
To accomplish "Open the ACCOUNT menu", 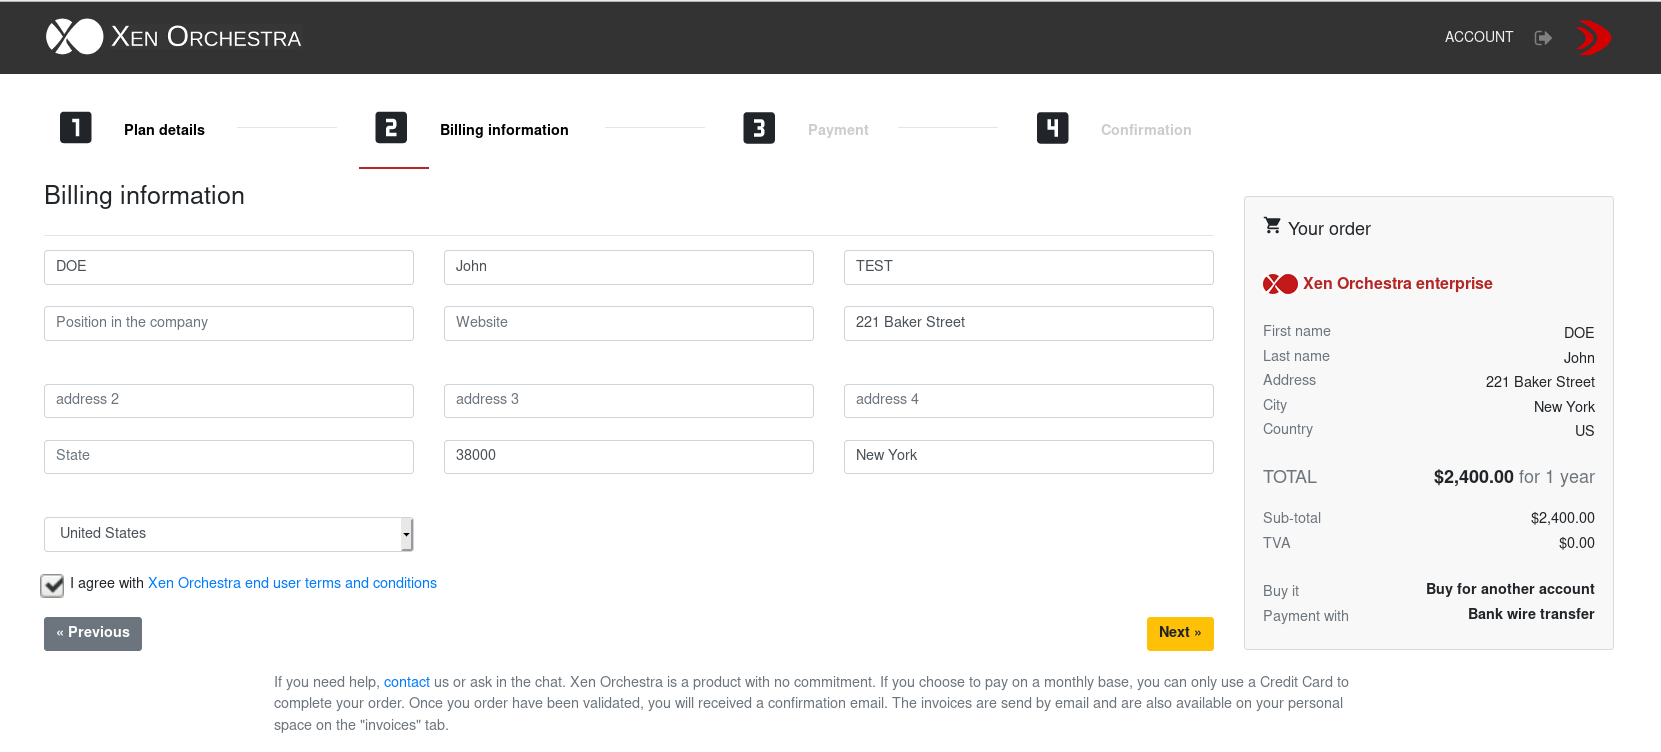I will (1478, 37).
